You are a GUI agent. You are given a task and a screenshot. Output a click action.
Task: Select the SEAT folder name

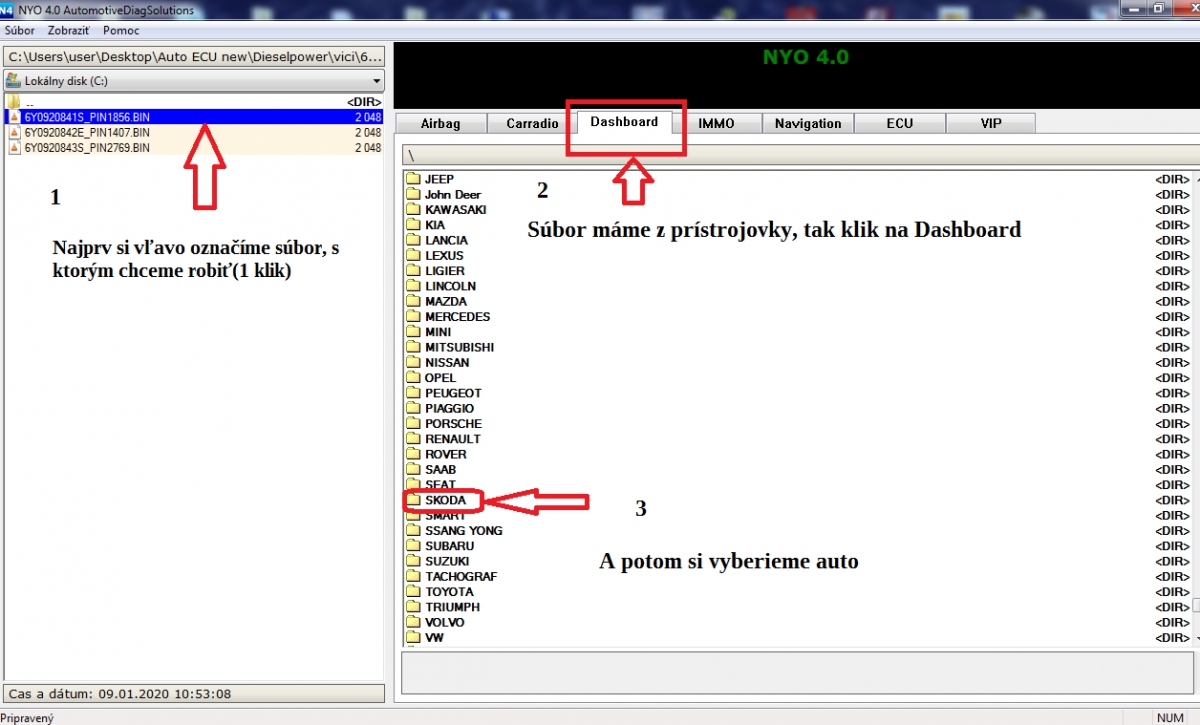[x=440, y=484]
